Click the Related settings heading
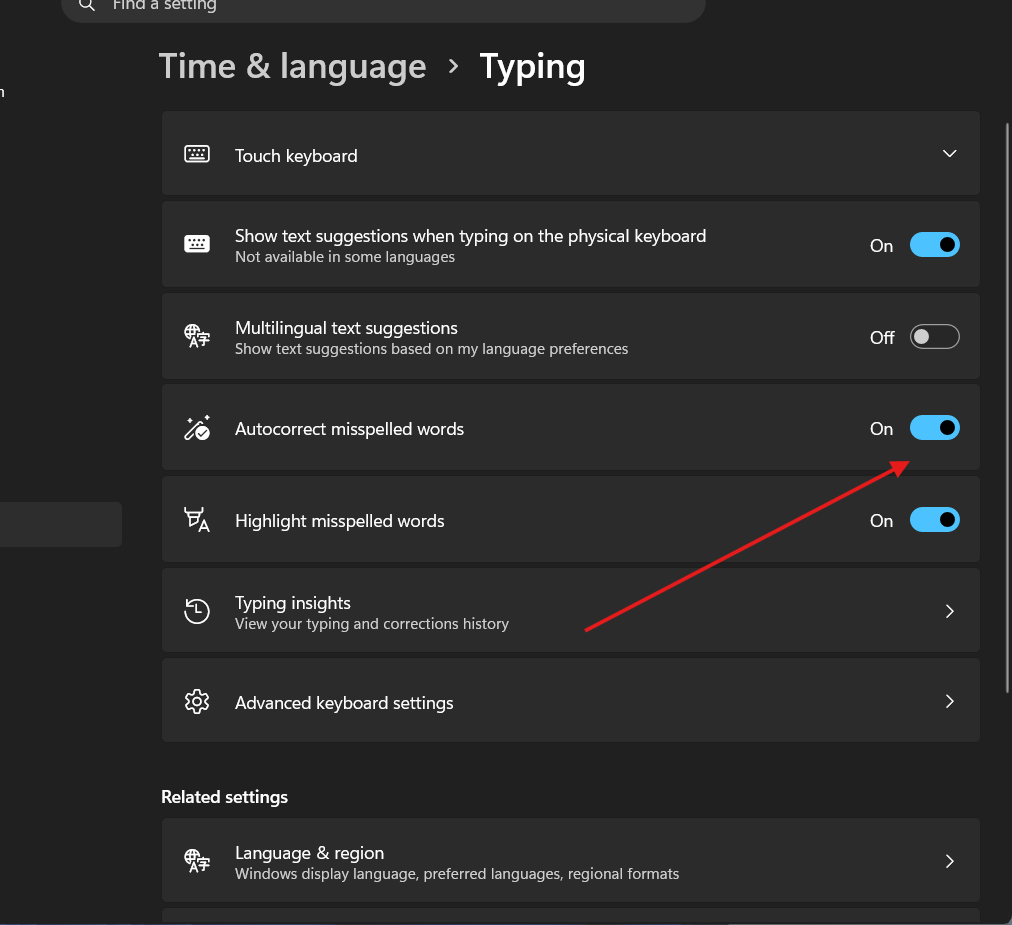The image size is (1012, 925). point(225,797)
